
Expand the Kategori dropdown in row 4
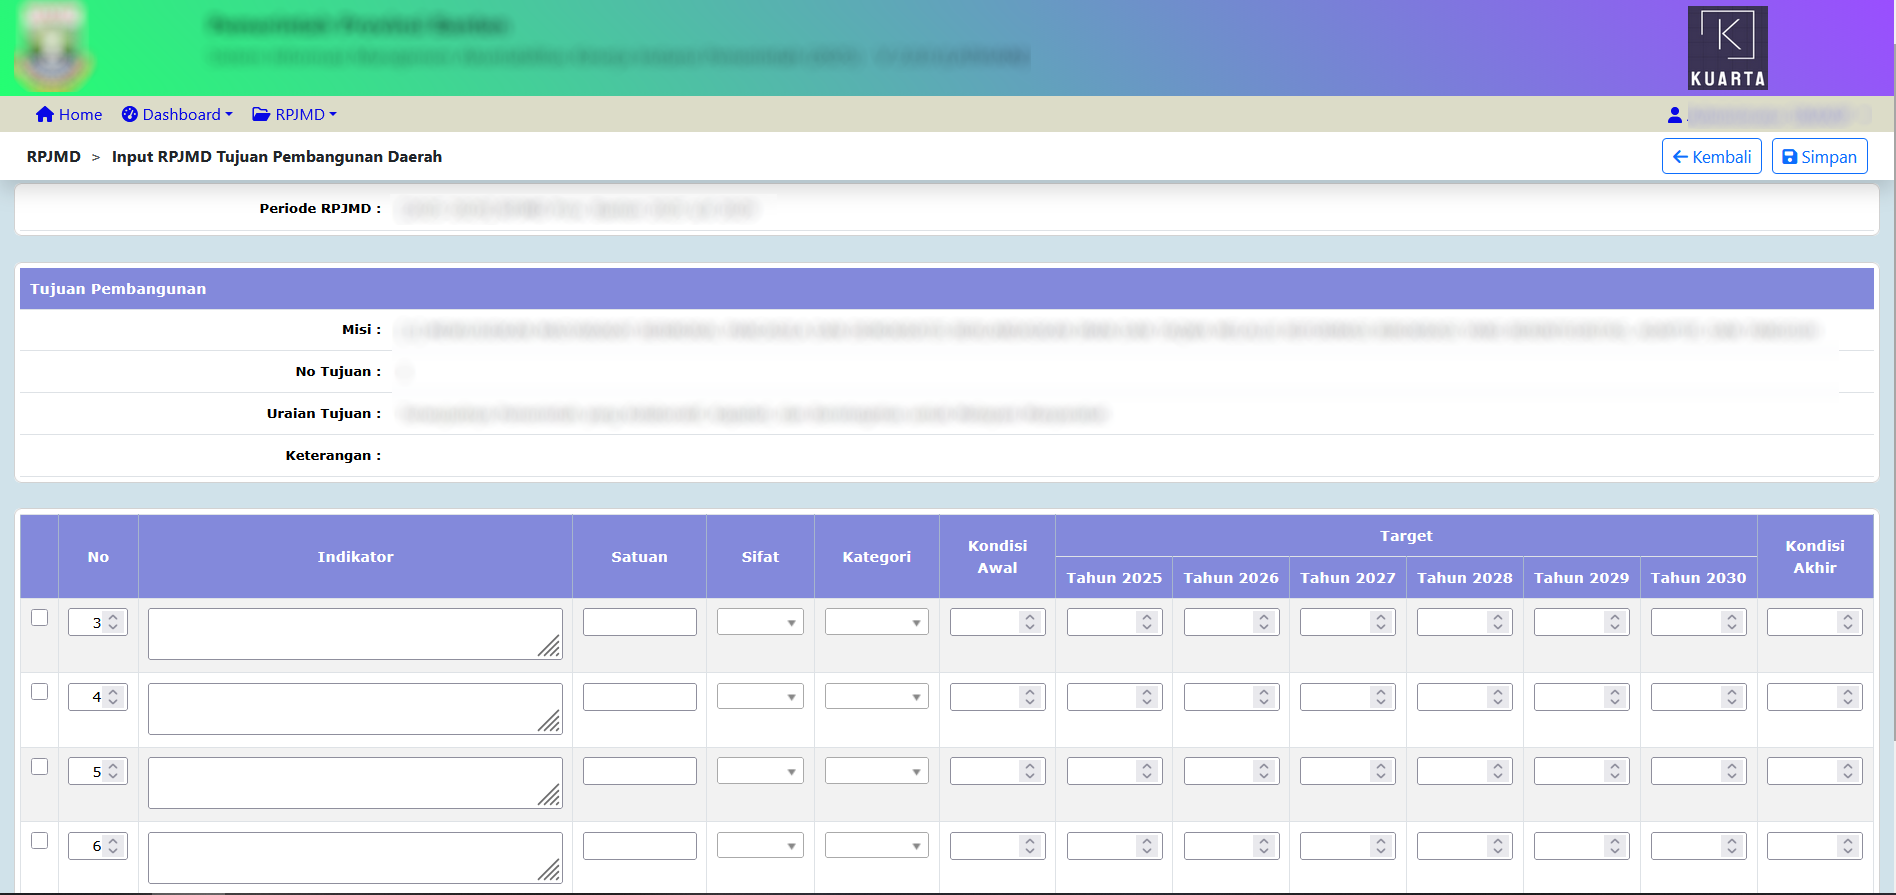(x=876, y=697)
